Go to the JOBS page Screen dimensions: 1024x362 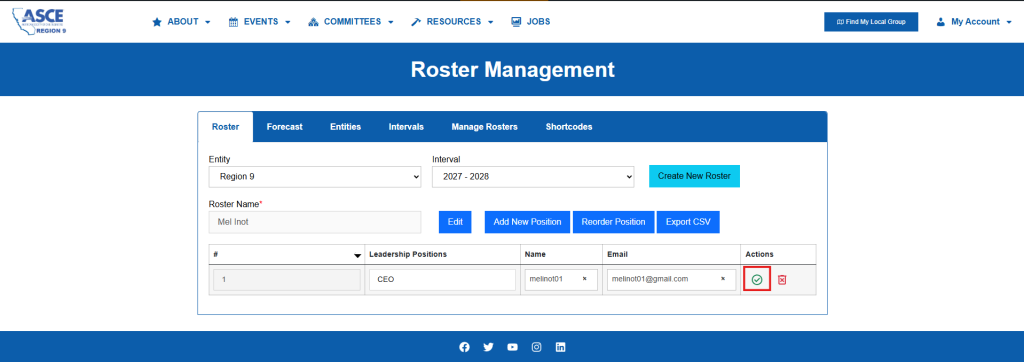(530, 22)
